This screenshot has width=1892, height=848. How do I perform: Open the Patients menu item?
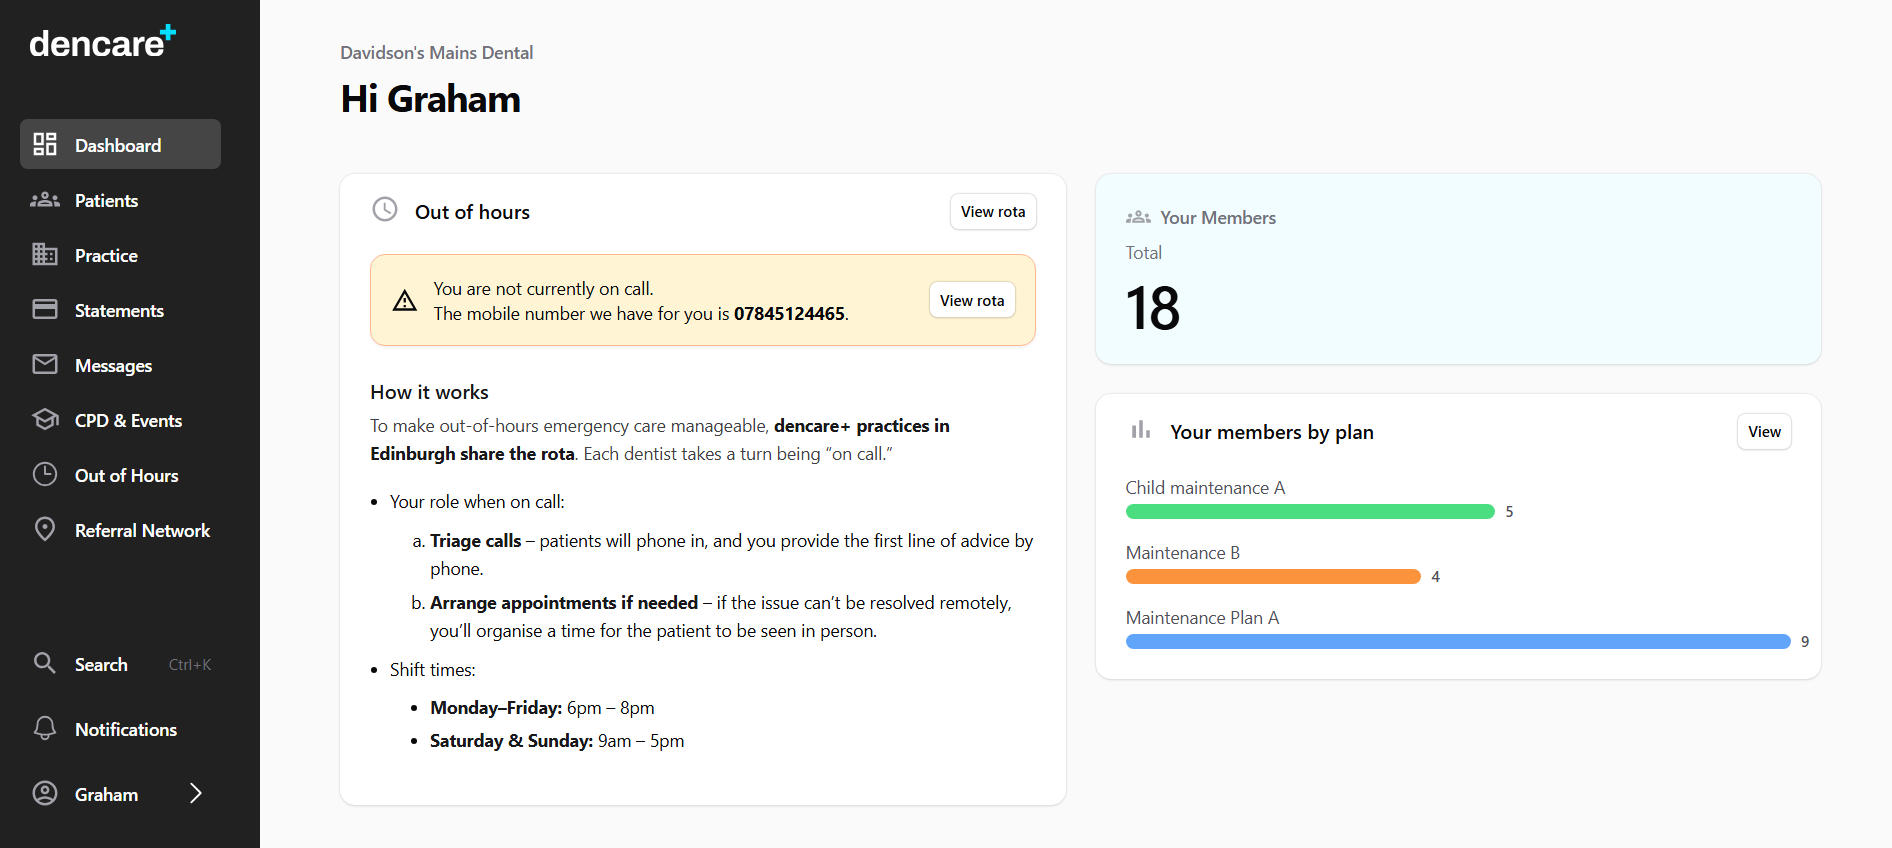tap(106, 200)
